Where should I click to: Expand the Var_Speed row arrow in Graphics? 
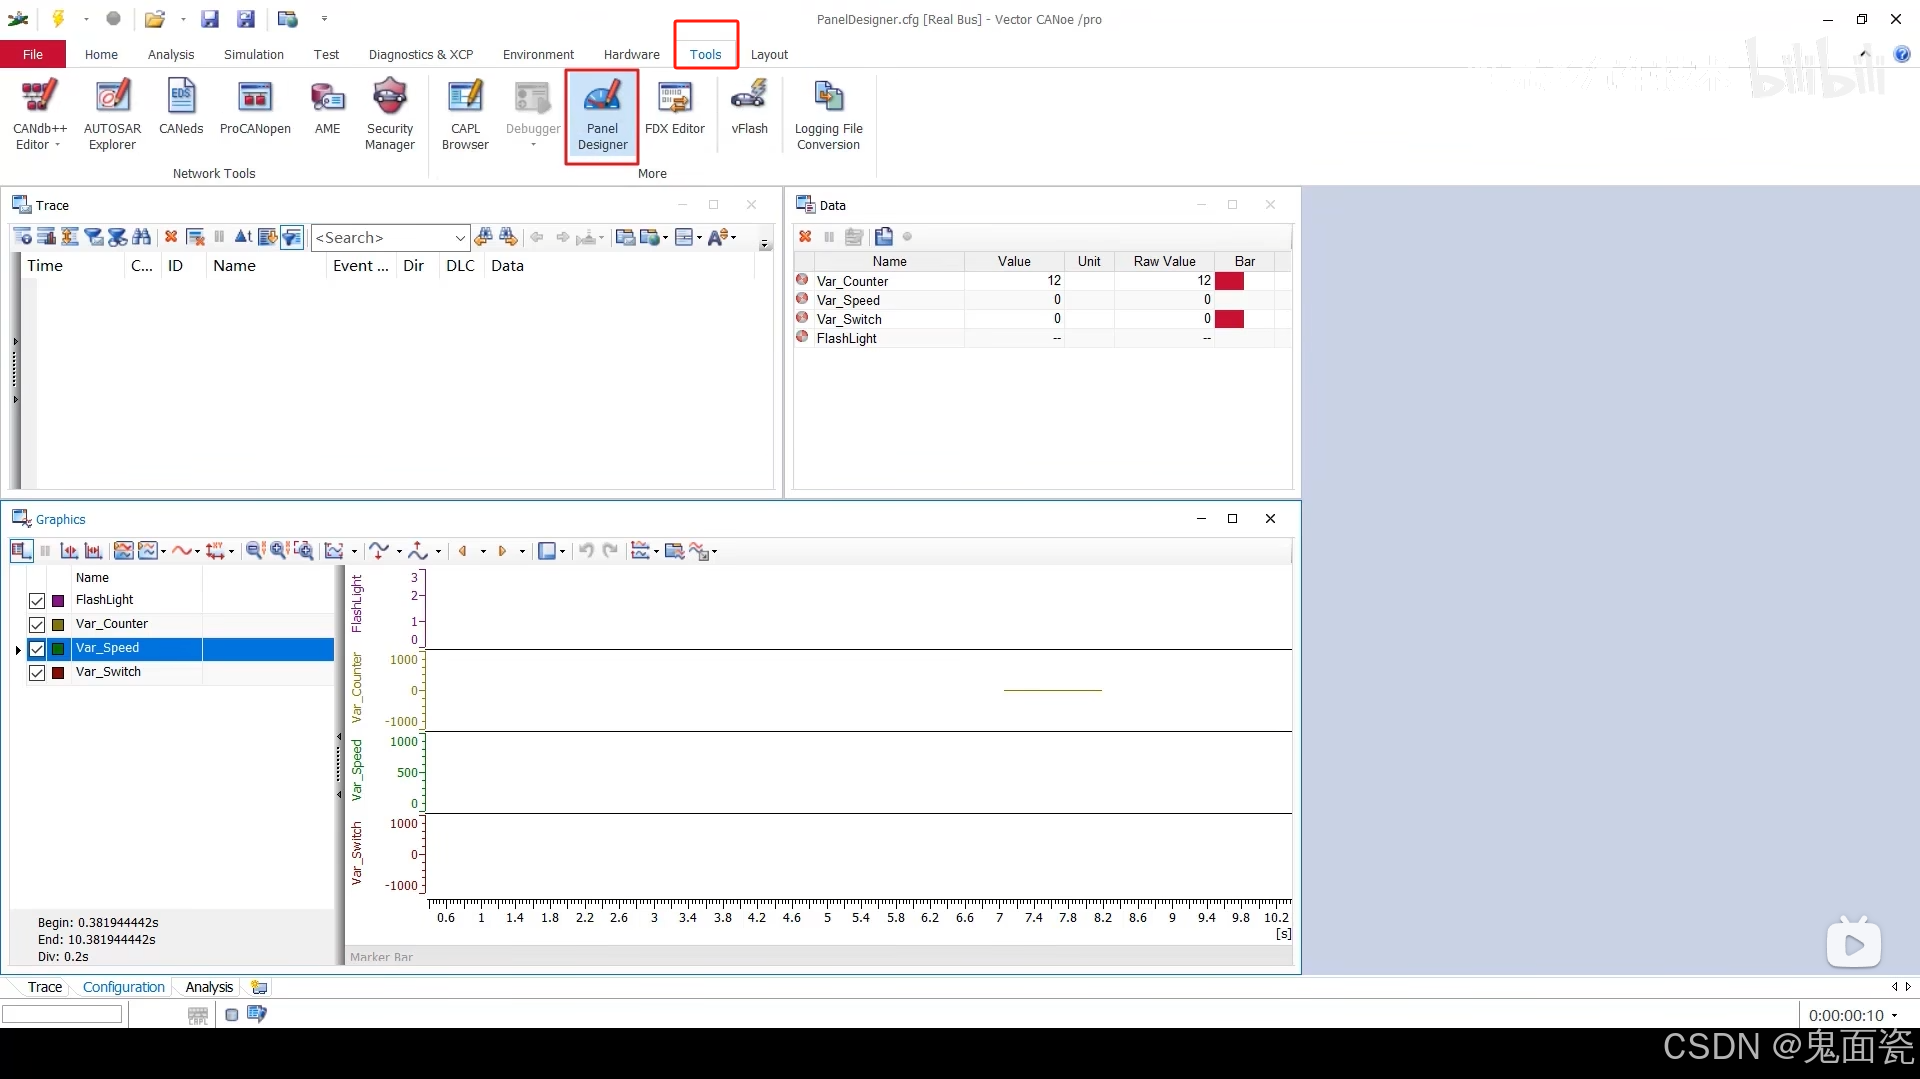tap(18, 650)
